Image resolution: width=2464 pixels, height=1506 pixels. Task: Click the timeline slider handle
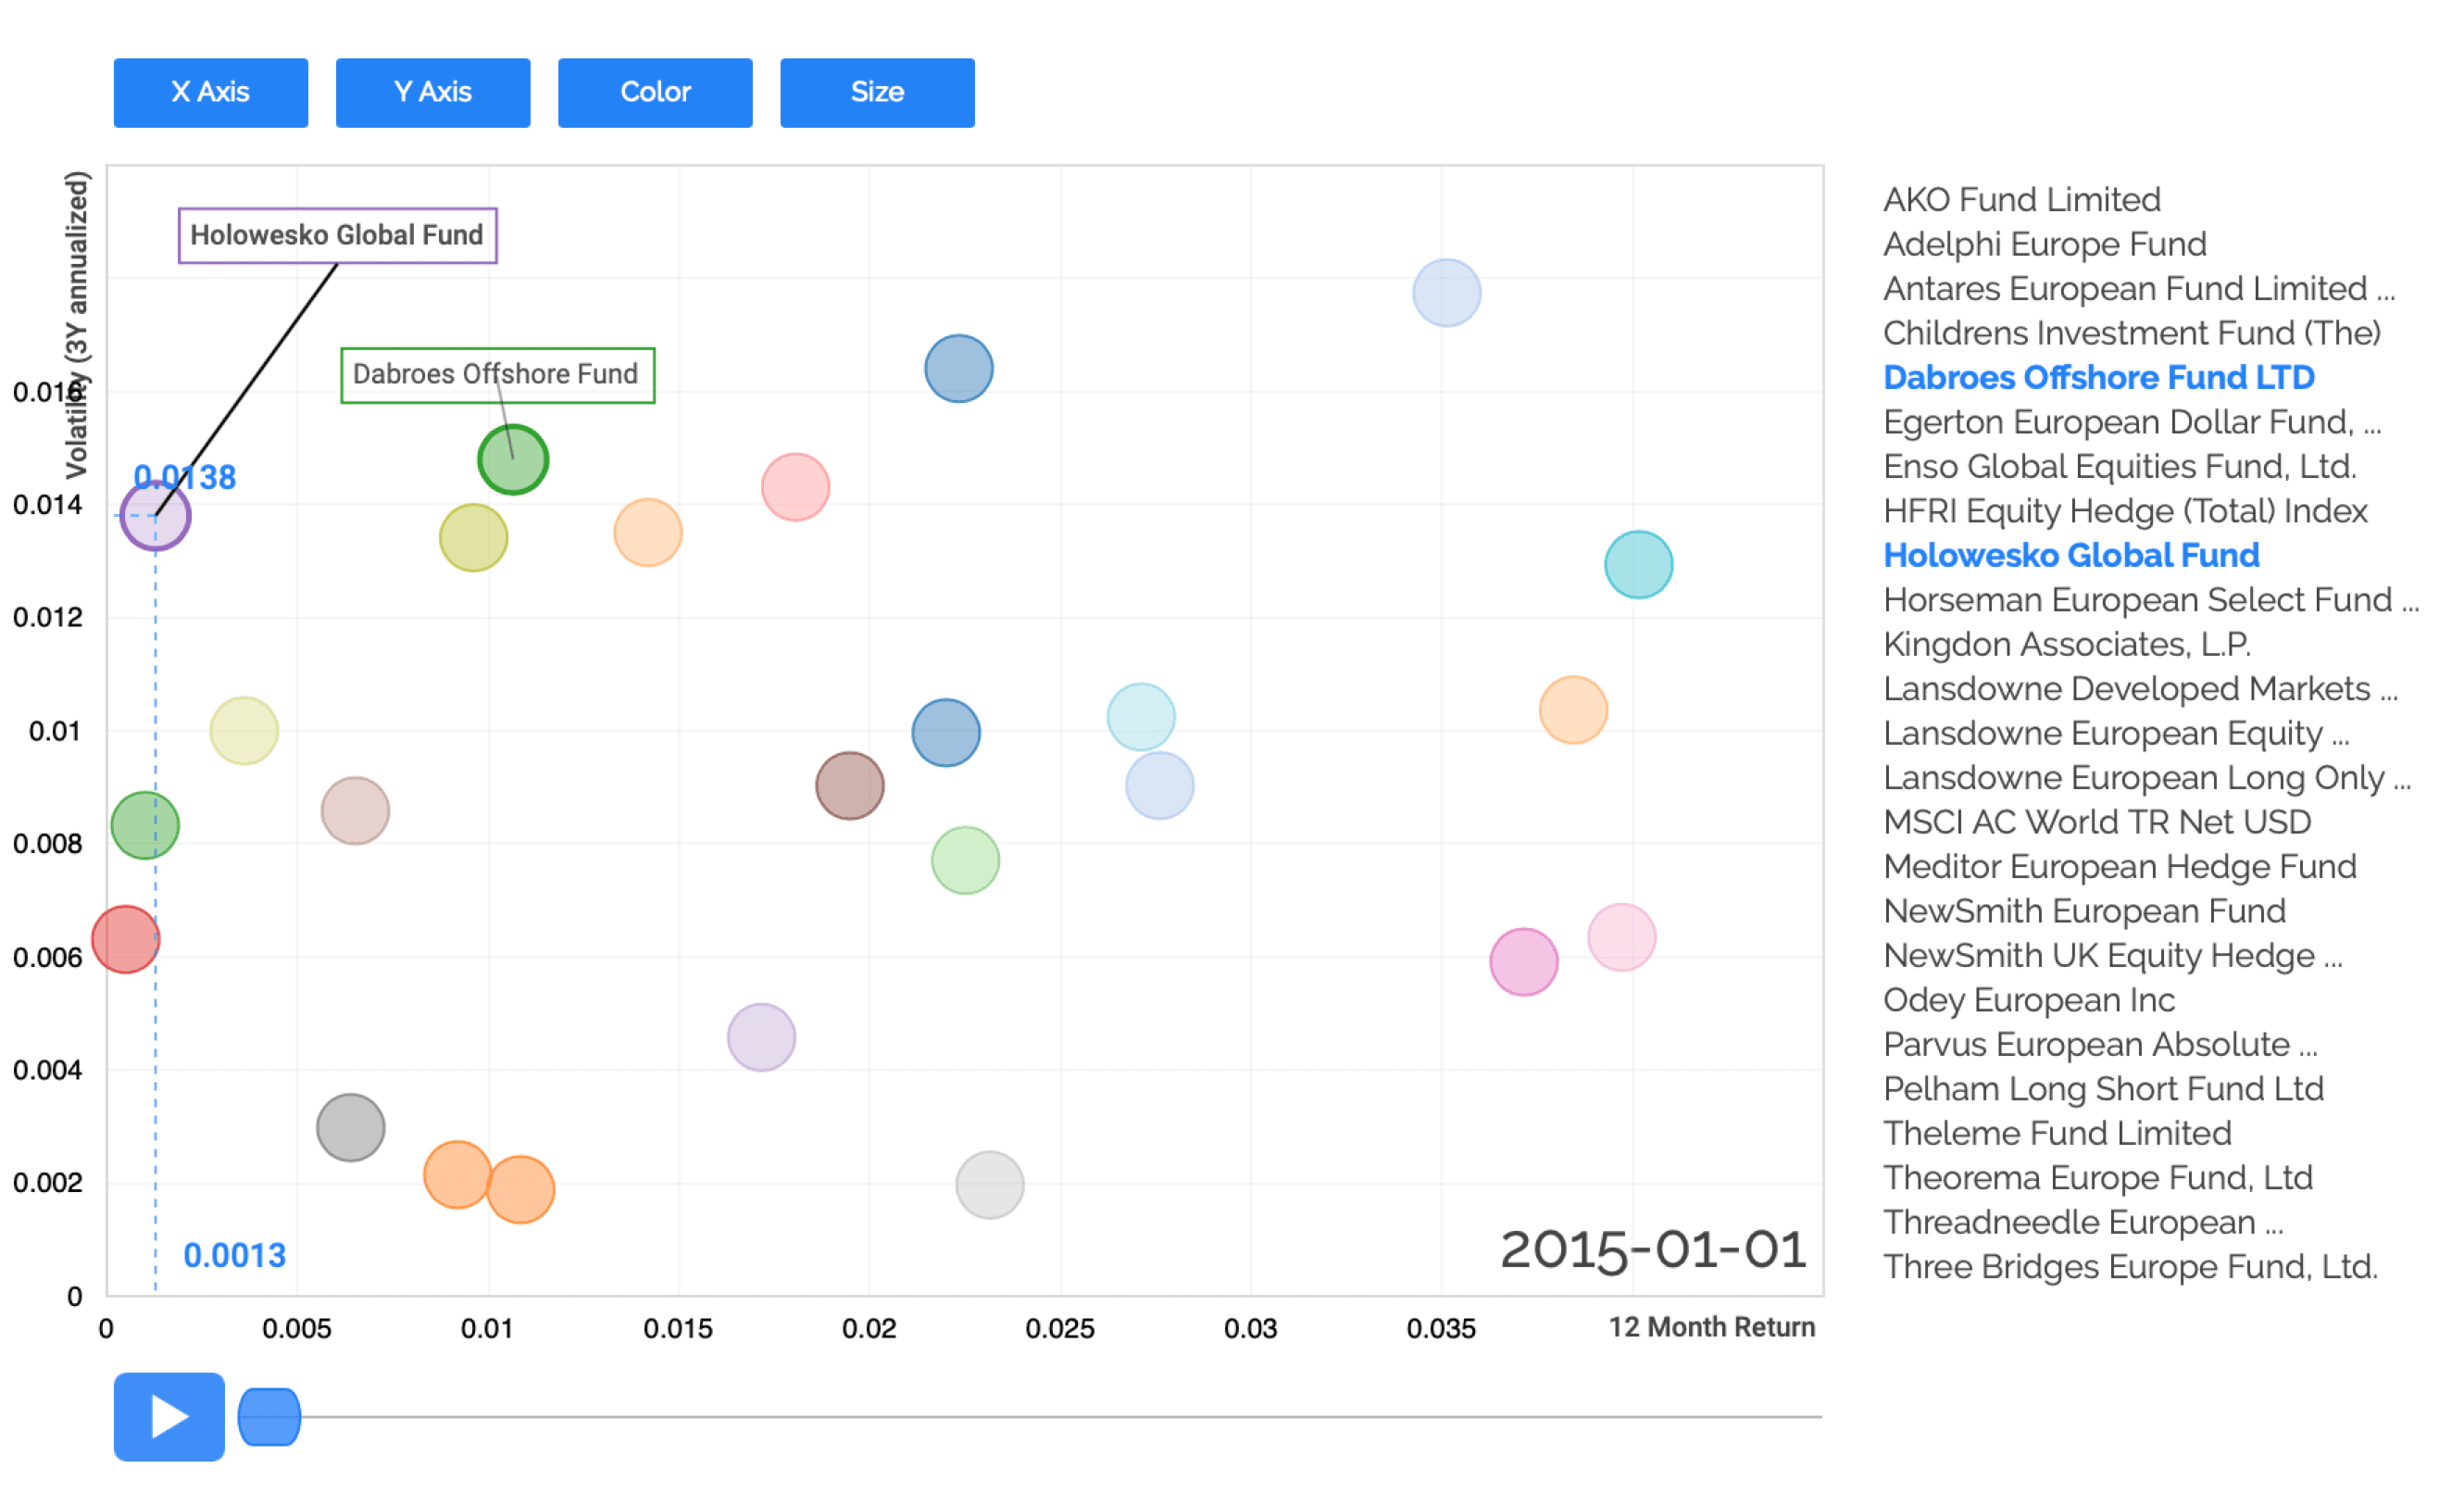click(269, 1416)
